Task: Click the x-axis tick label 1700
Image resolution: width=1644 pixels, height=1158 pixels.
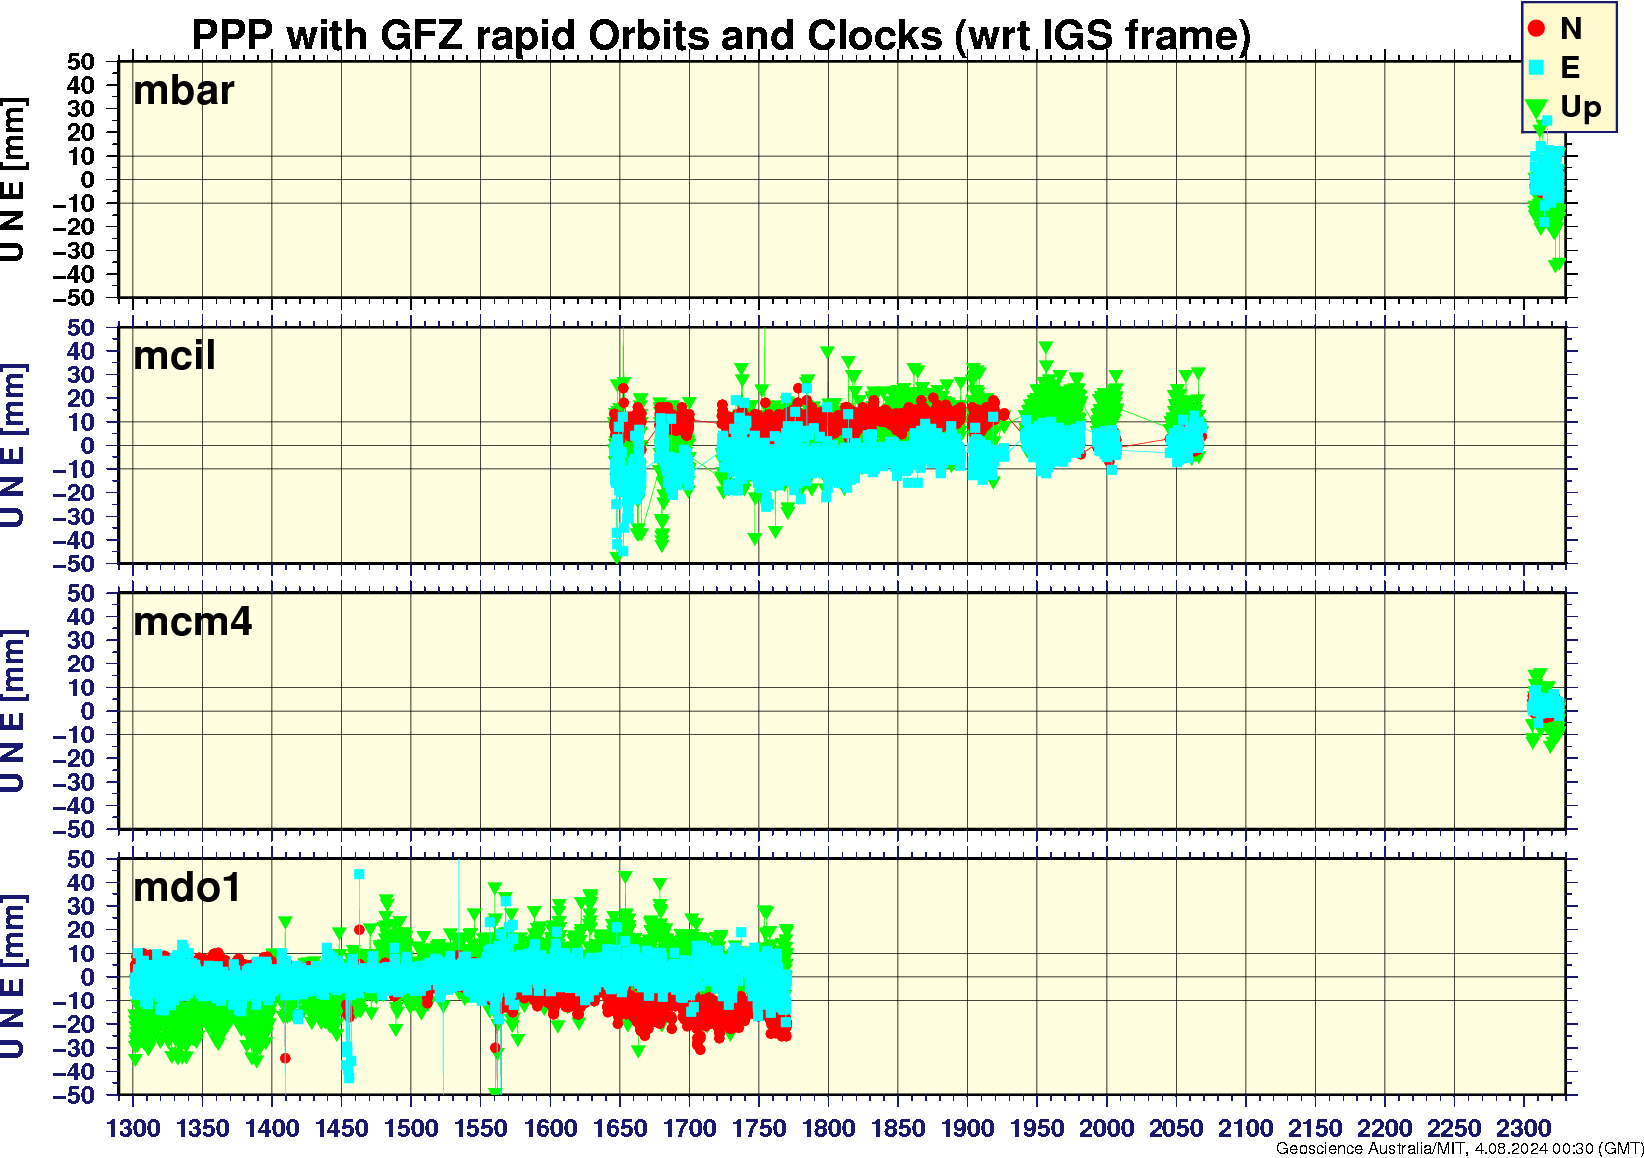Action: point(689,1128)
